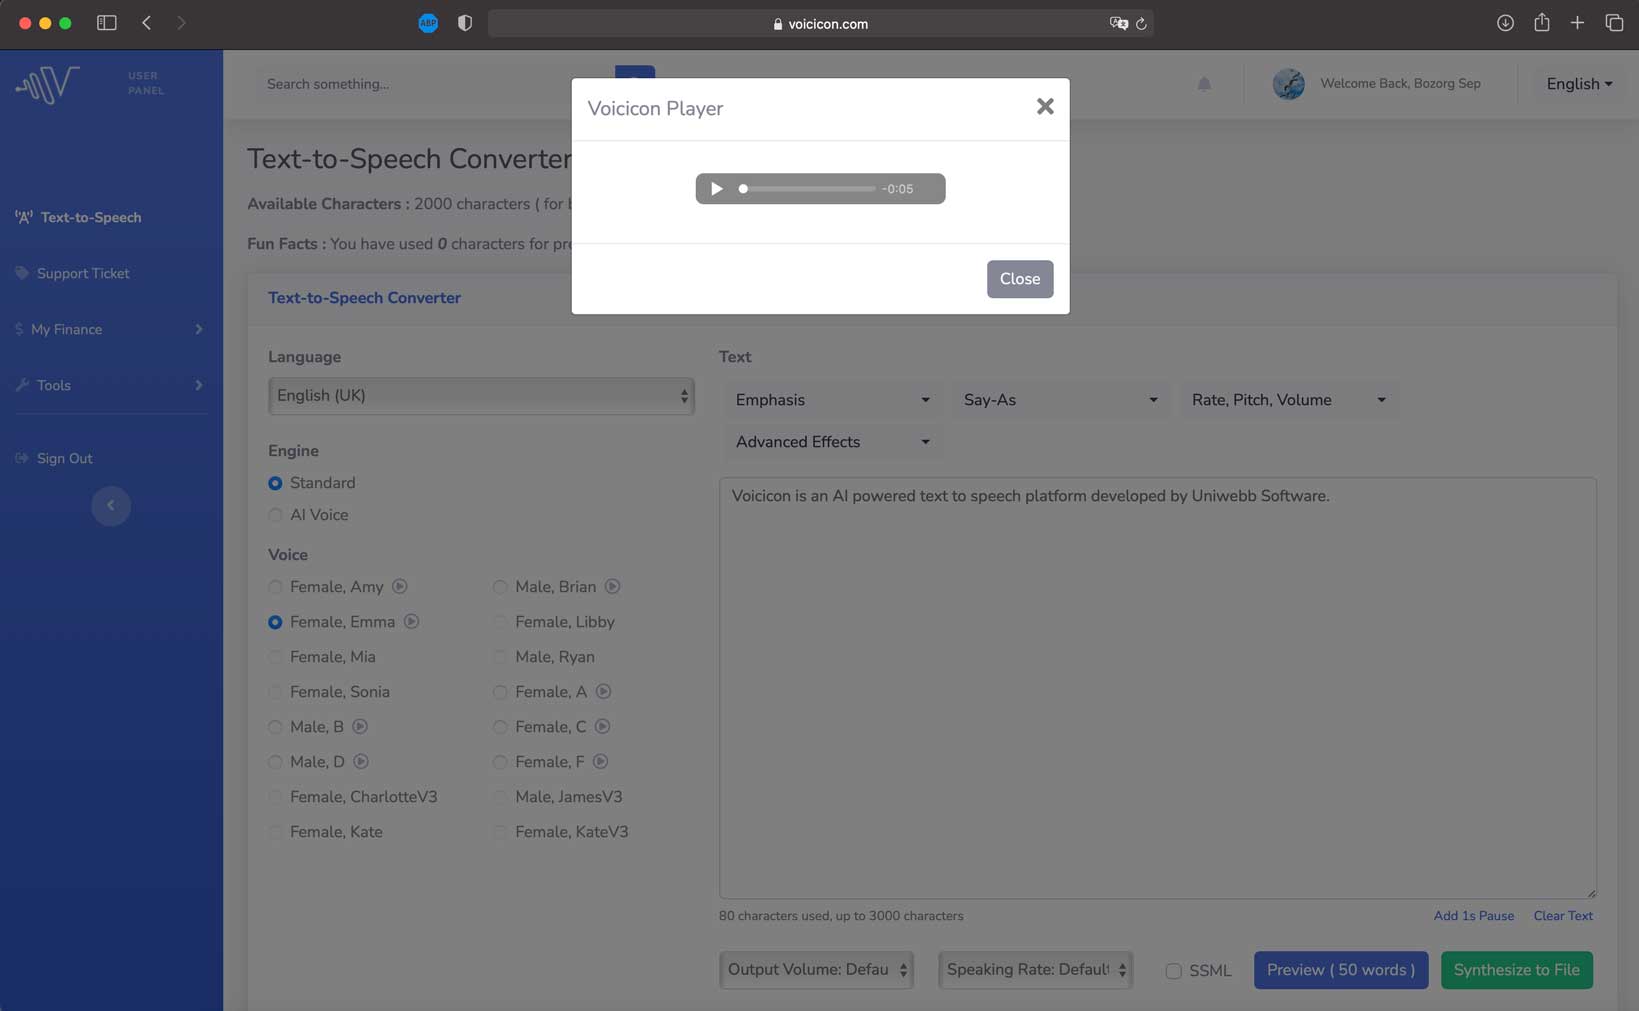Expand My Finance sidebar menu
This screenshot has width=1639, height=1011.
coord(110,329)
